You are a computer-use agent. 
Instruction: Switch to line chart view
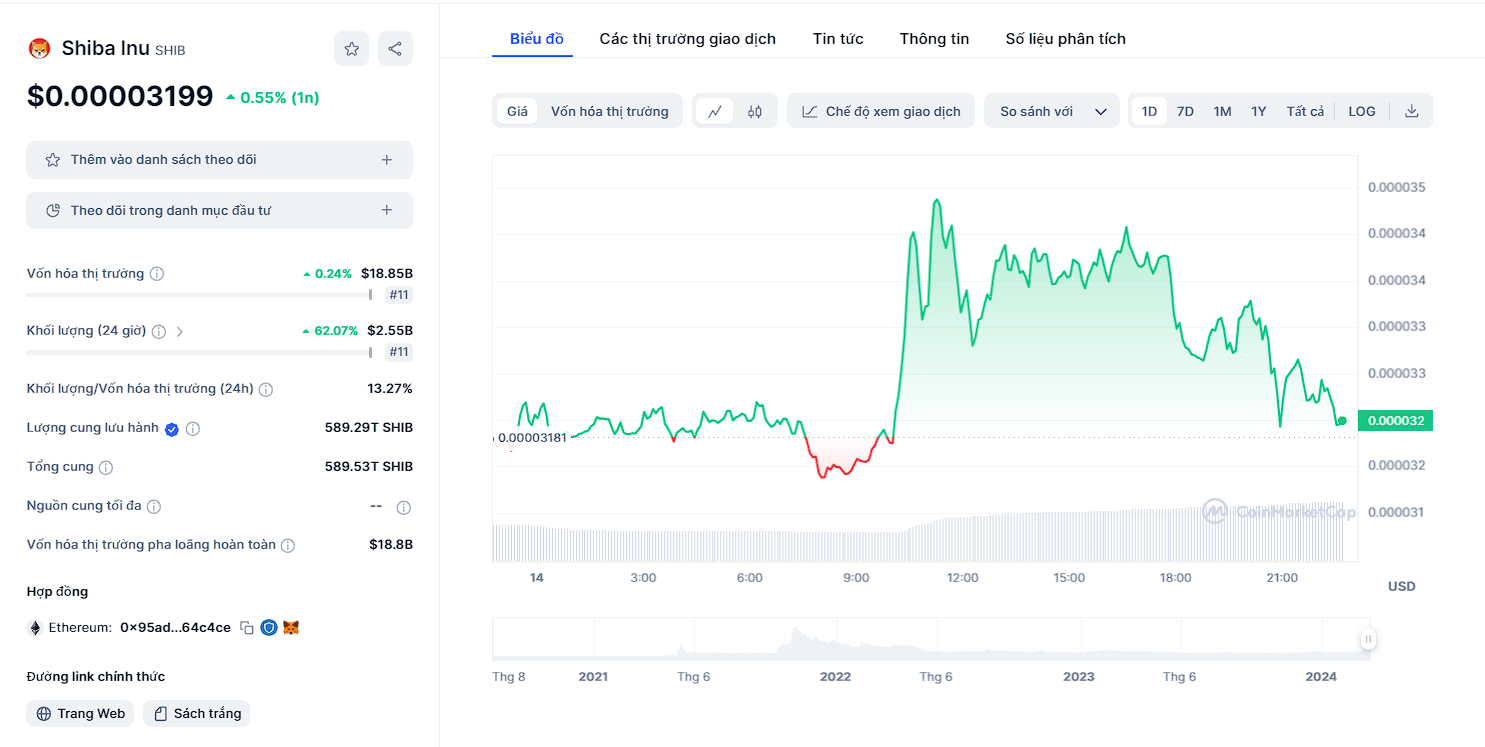click(x=715, y=111)
